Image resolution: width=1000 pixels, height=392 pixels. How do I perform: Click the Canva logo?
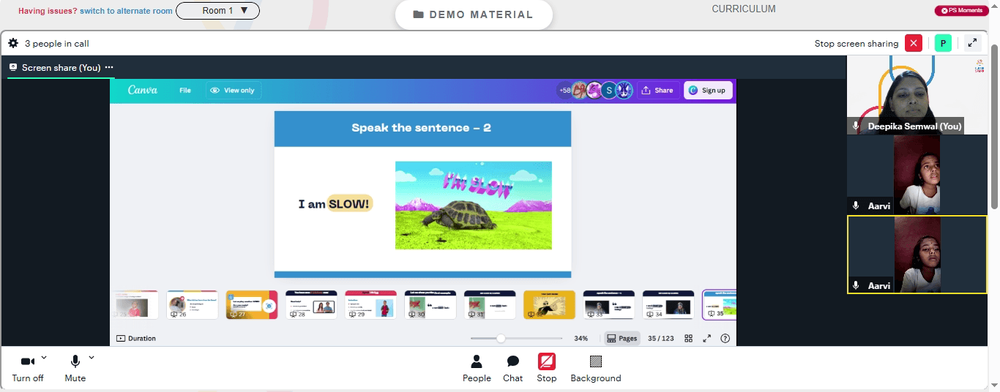click(142, 91)
